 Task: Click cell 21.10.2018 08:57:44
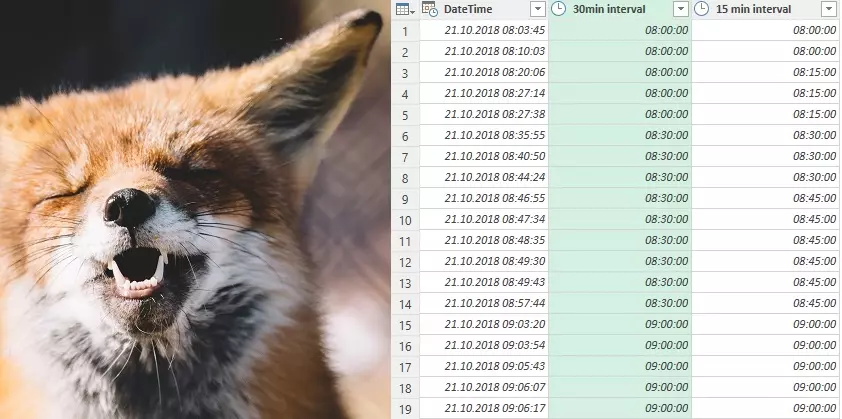(484, 303)
